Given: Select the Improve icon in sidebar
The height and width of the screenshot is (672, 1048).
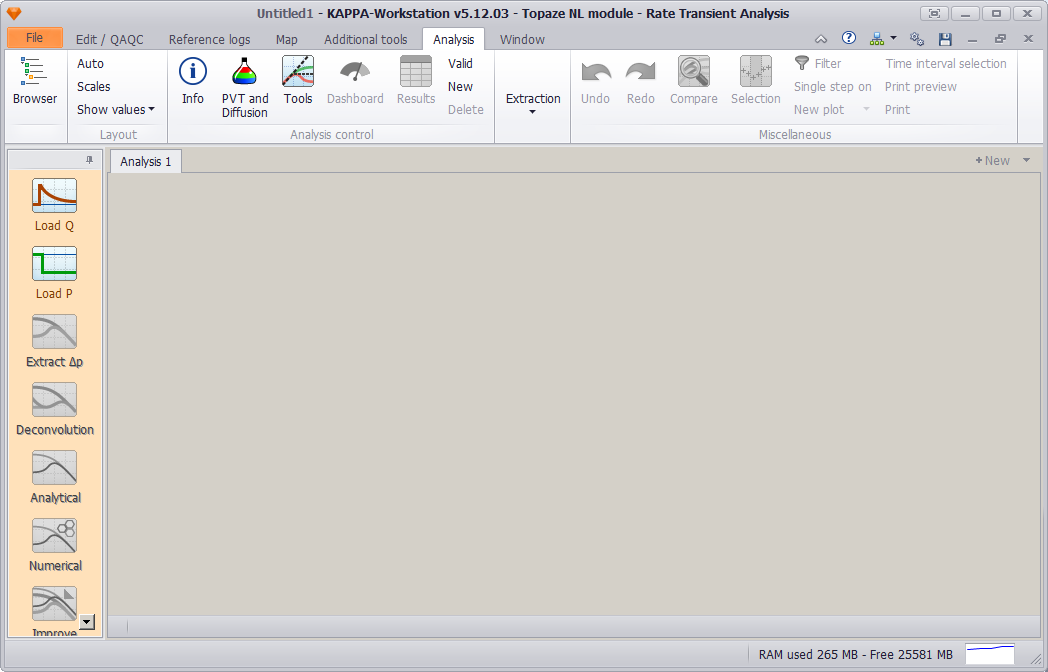Looking at the screenshot, I should (x=54, y=604).
